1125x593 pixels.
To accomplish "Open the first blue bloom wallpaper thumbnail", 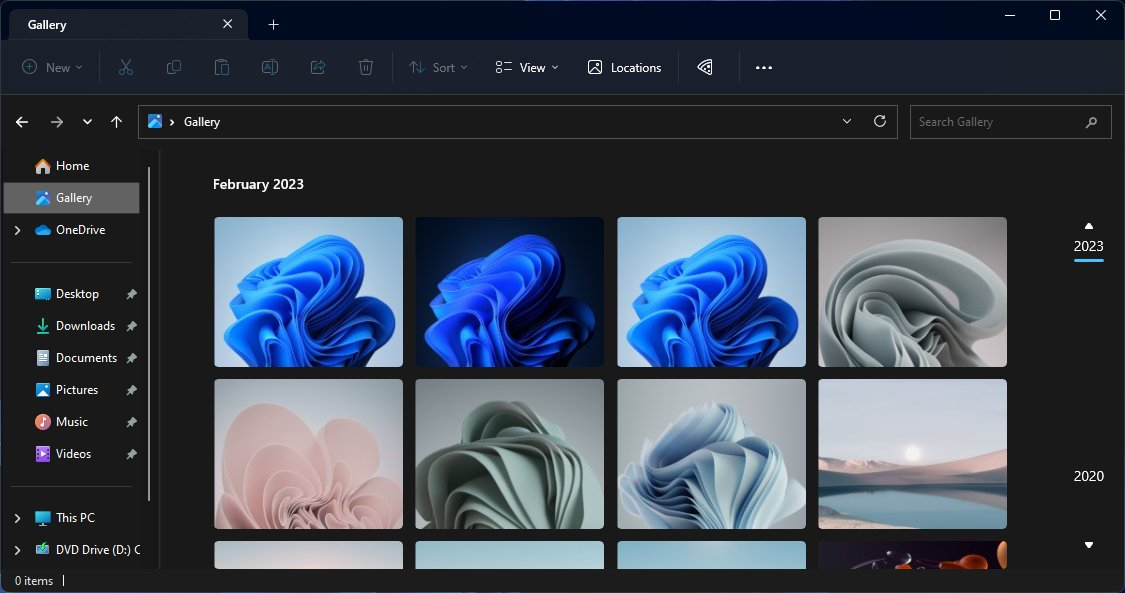I will point(308,291).
